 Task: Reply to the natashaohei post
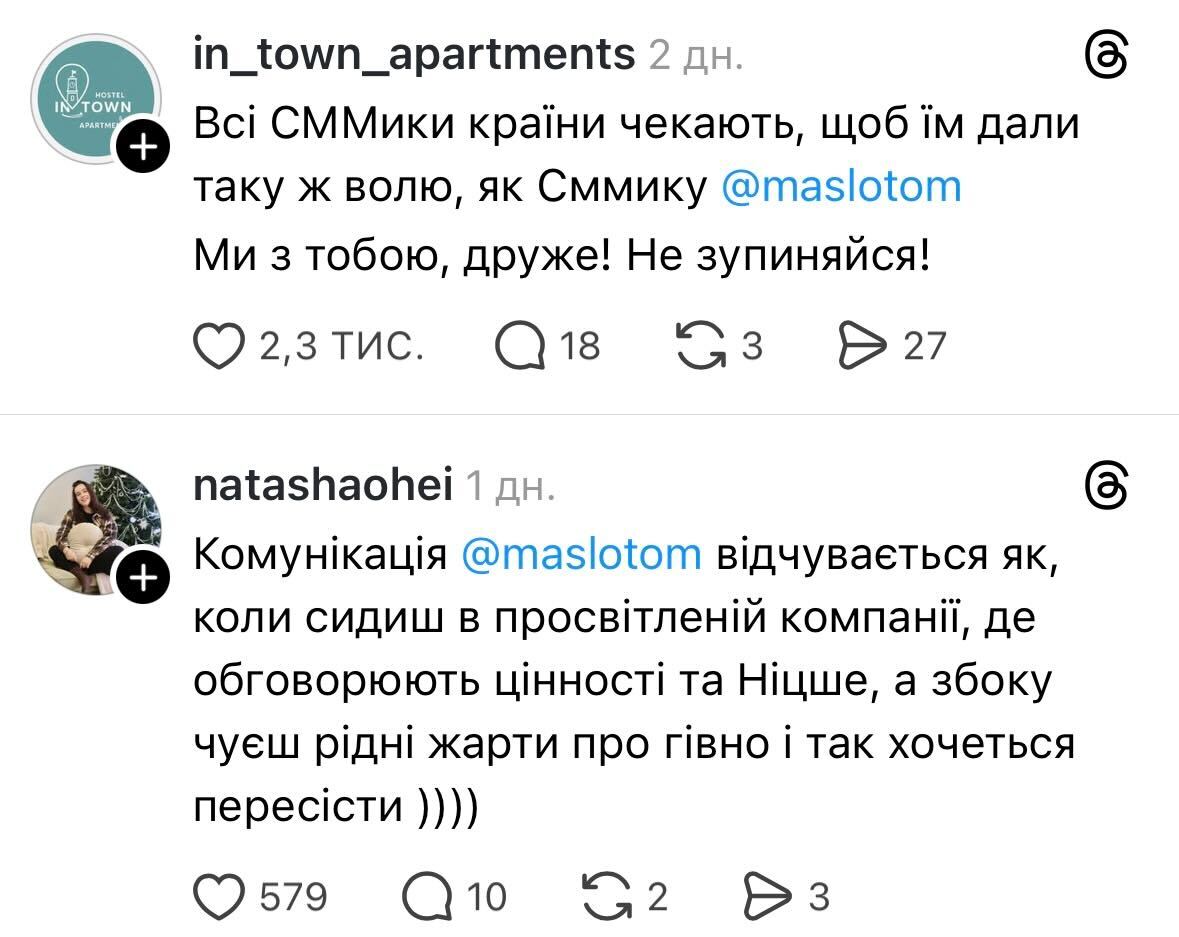(x=427, y=896)
